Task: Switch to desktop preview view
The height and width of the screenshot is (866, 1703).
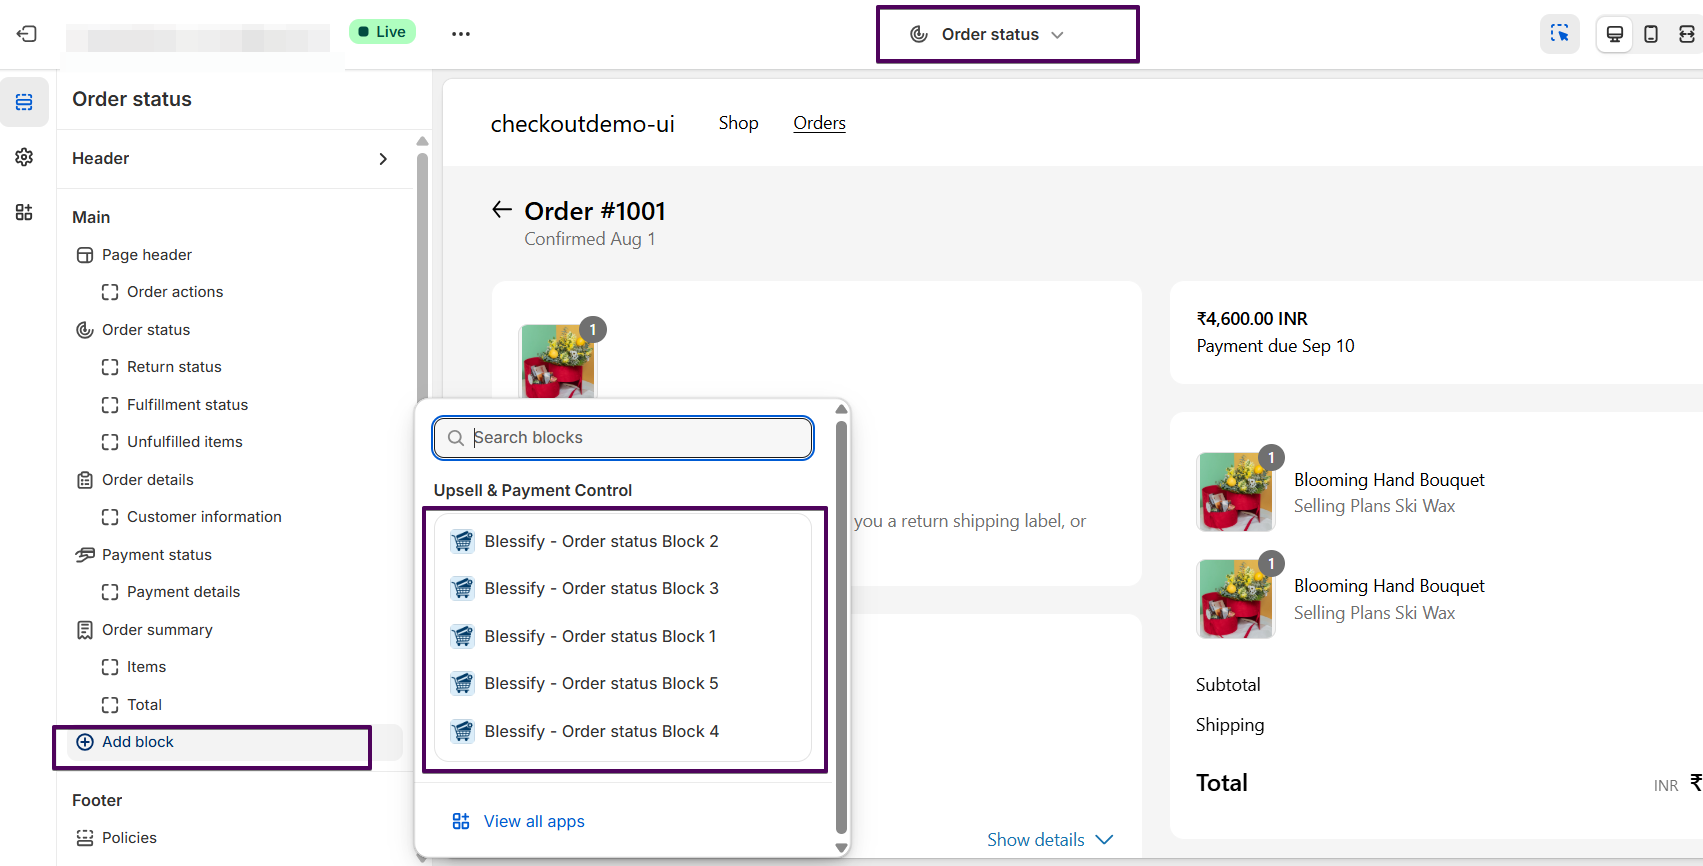Action: click(1614, 34)
